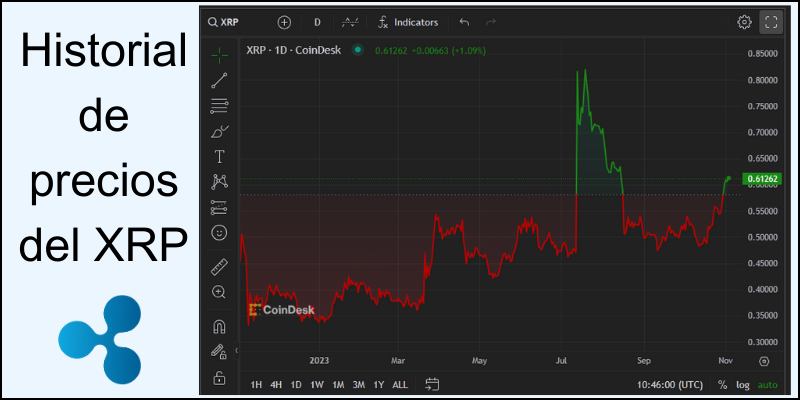800x400 pixels.
Task: Select the brush drawing tool
Action: (219, 132)
